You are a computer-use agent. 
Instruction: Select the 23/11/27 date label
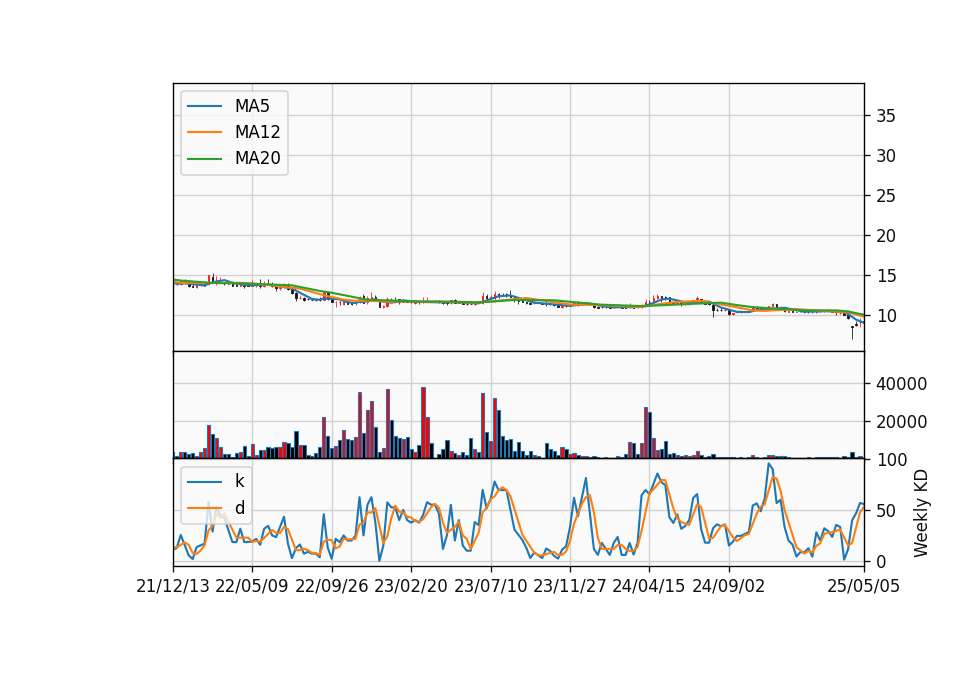point(570,586)
